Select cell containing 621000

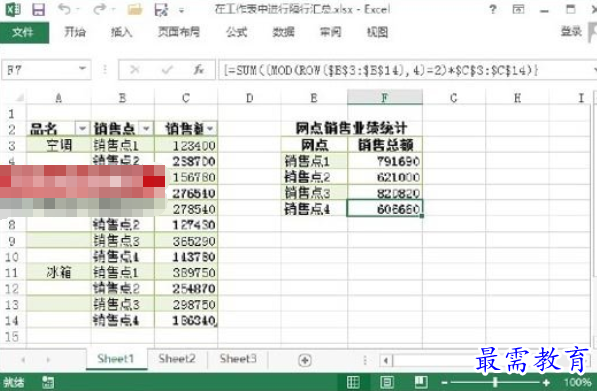385,177
